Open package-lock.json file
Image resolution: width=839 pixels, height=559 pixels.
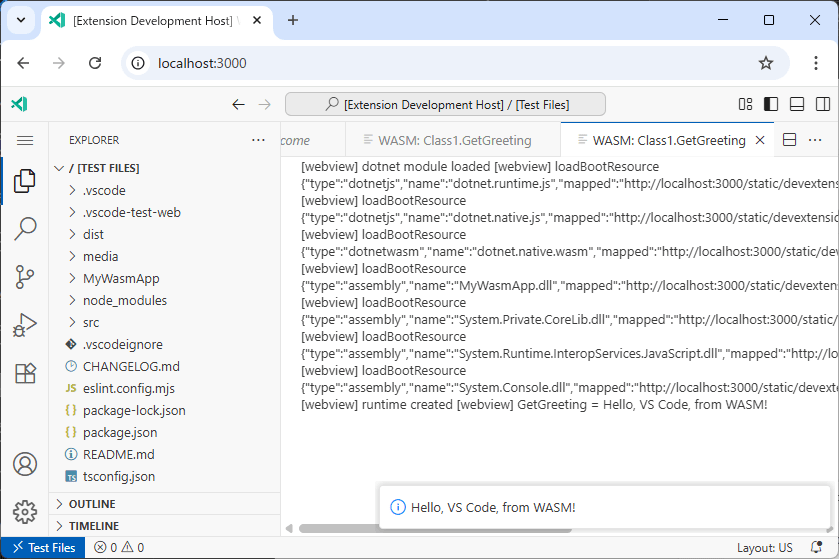[165, 410]
